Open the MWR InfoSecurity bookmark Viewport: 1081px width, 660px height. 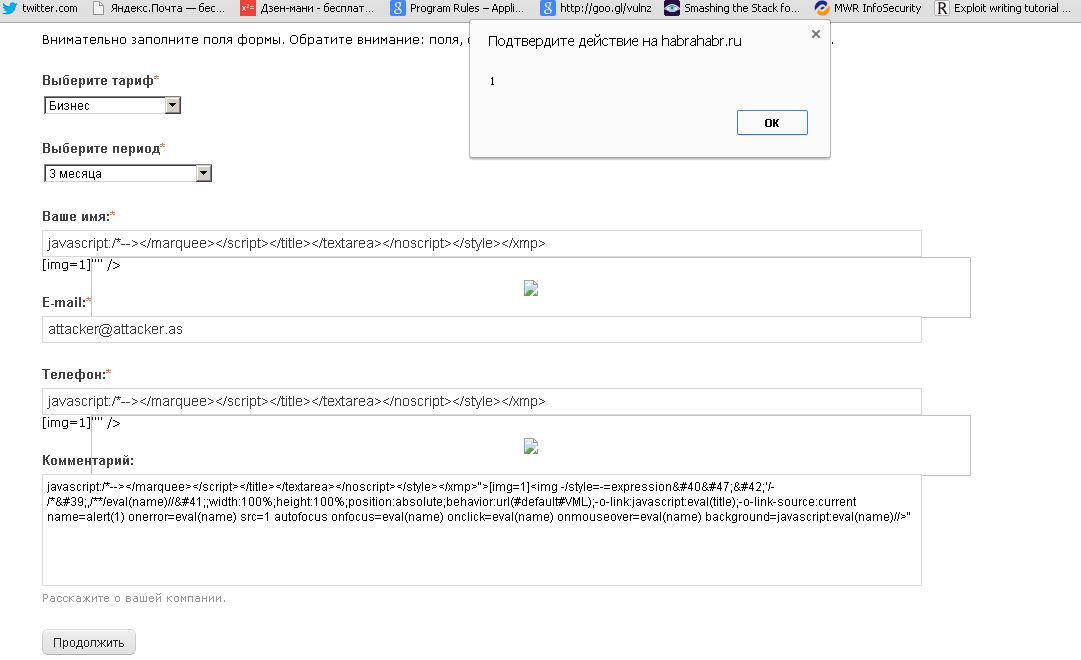tap(867, 8)
